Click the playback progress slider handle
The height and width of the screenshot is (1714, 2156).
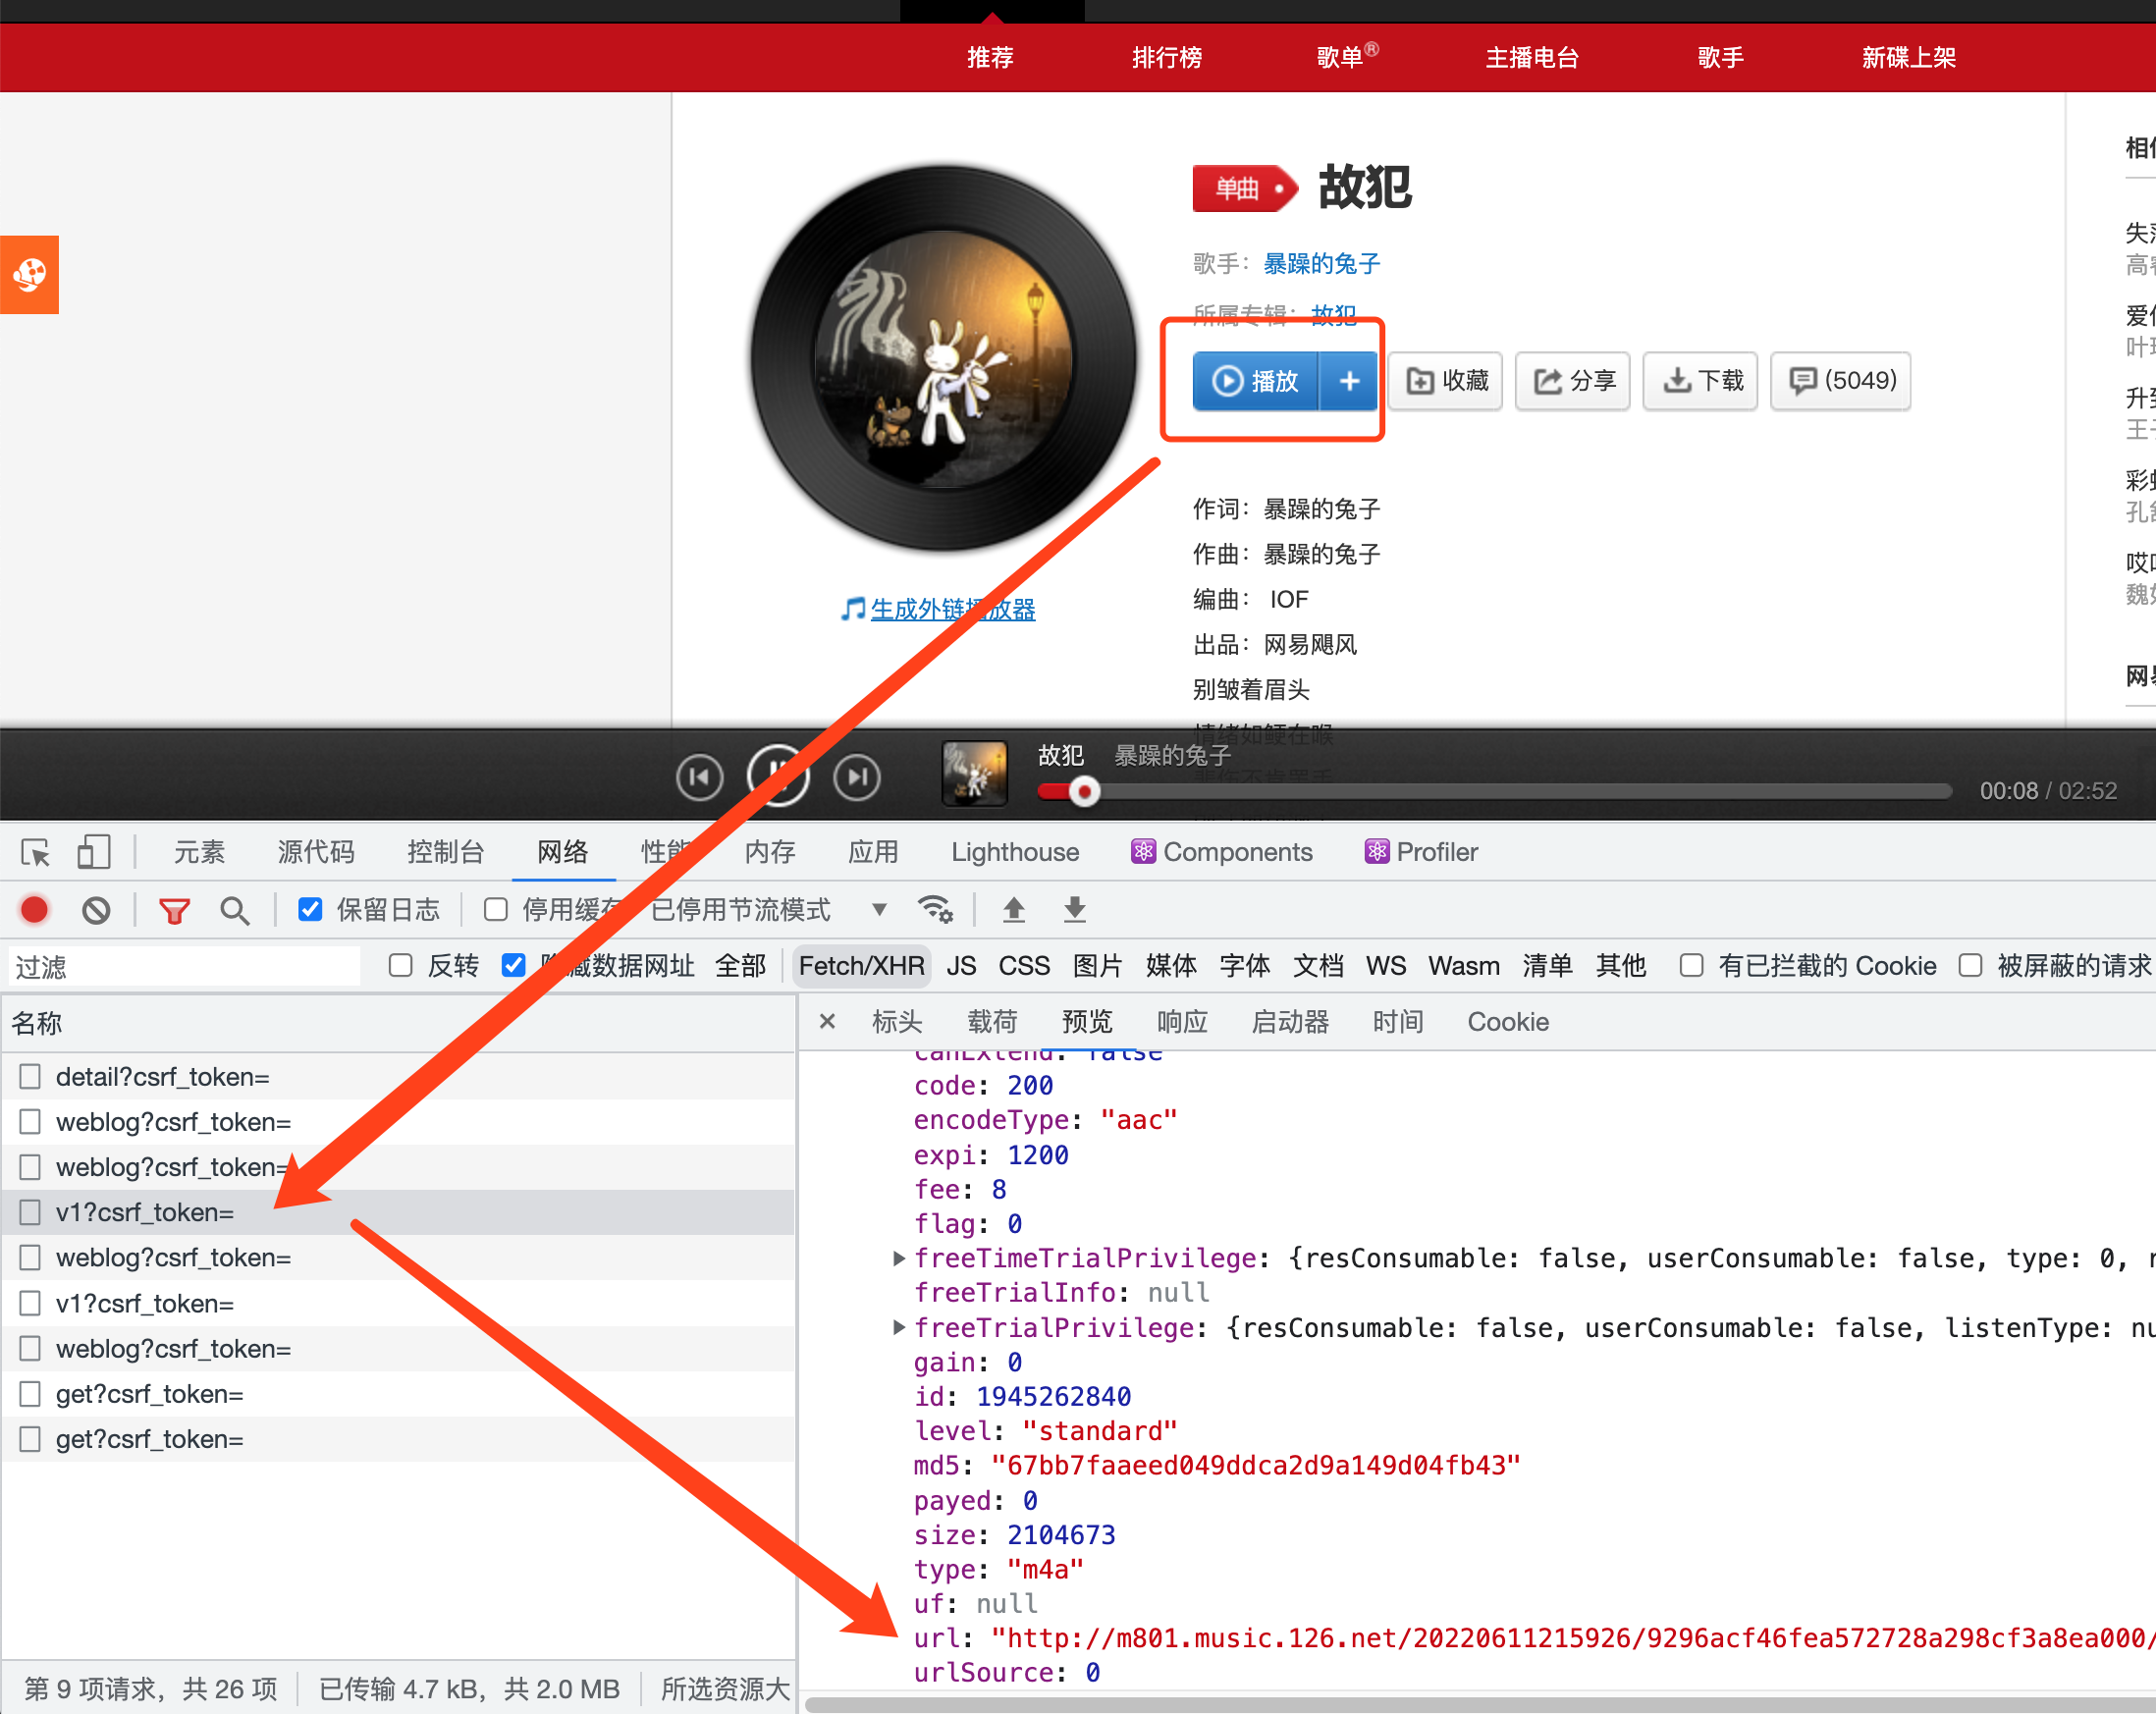point(1084,792)
